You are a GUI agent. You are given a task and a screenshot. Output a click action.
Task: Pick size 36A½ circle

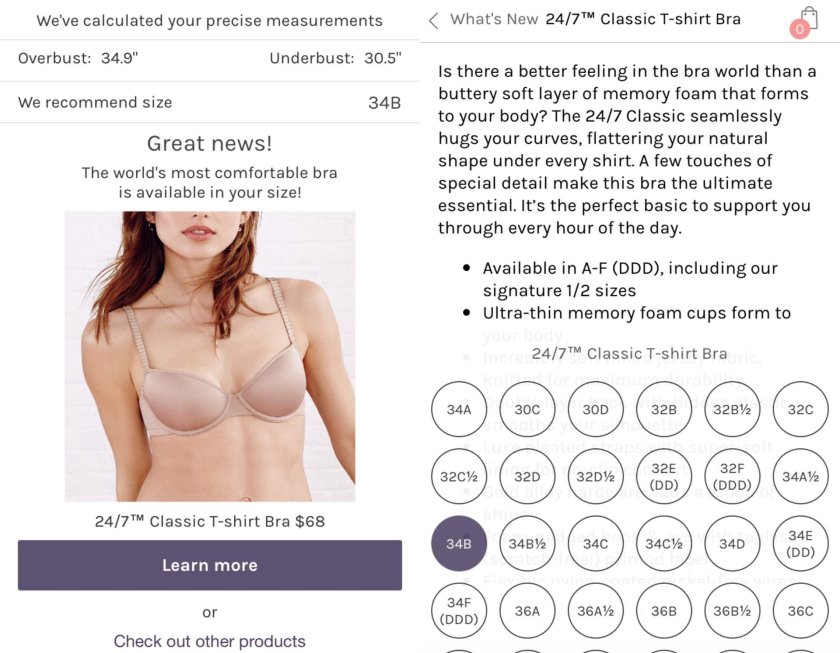[596, 611]
